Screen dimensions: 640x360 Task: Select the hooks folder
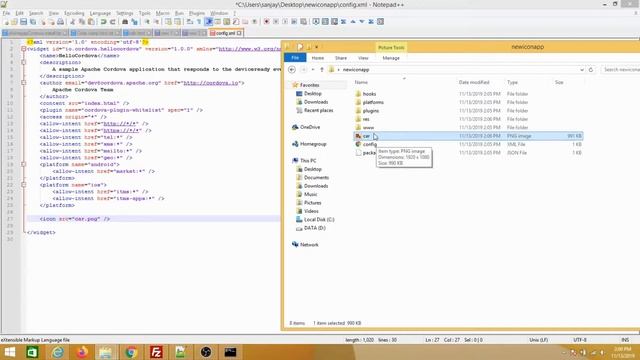coord(369,94)
